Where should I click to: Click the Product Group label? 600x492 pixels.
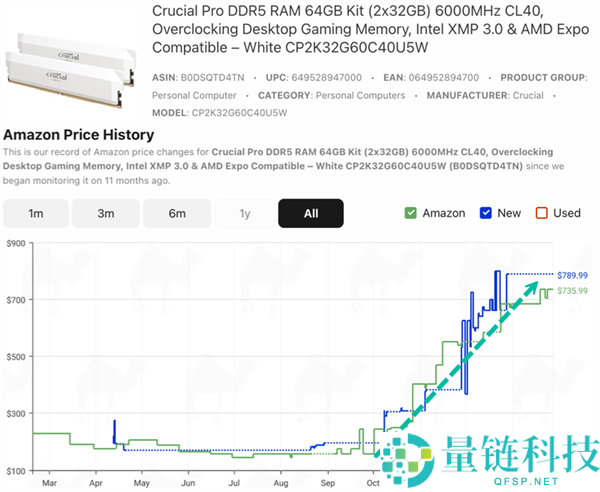(544, 78)
